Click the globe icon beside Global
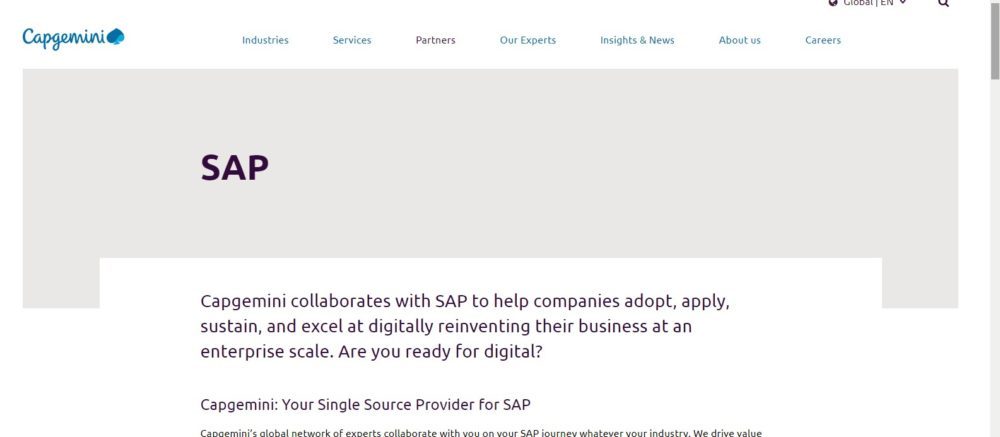 point(833,3)
